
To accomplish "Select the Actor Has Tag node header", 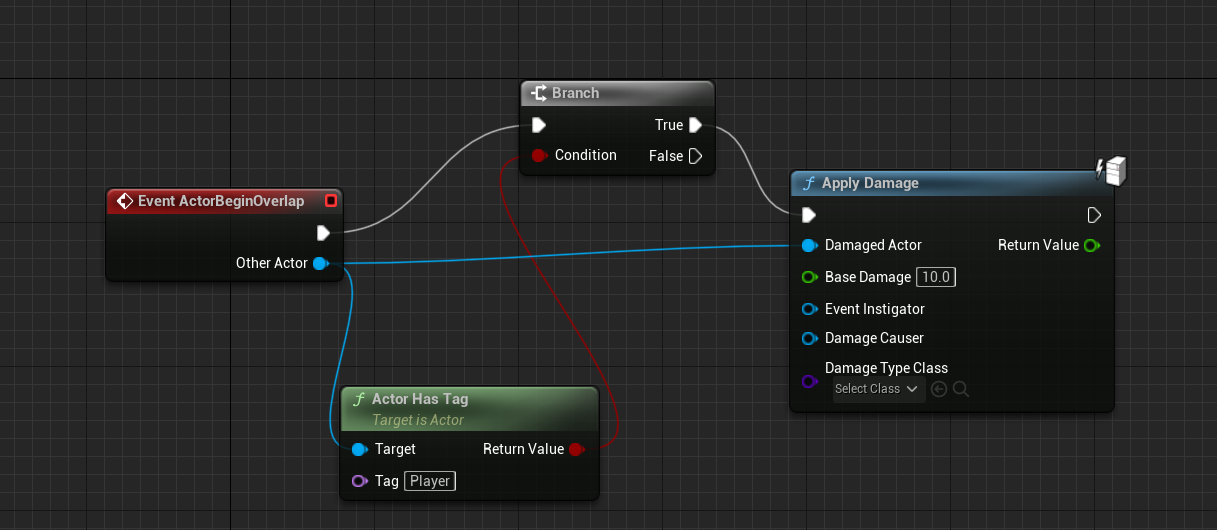I will [x=469, y=408].
